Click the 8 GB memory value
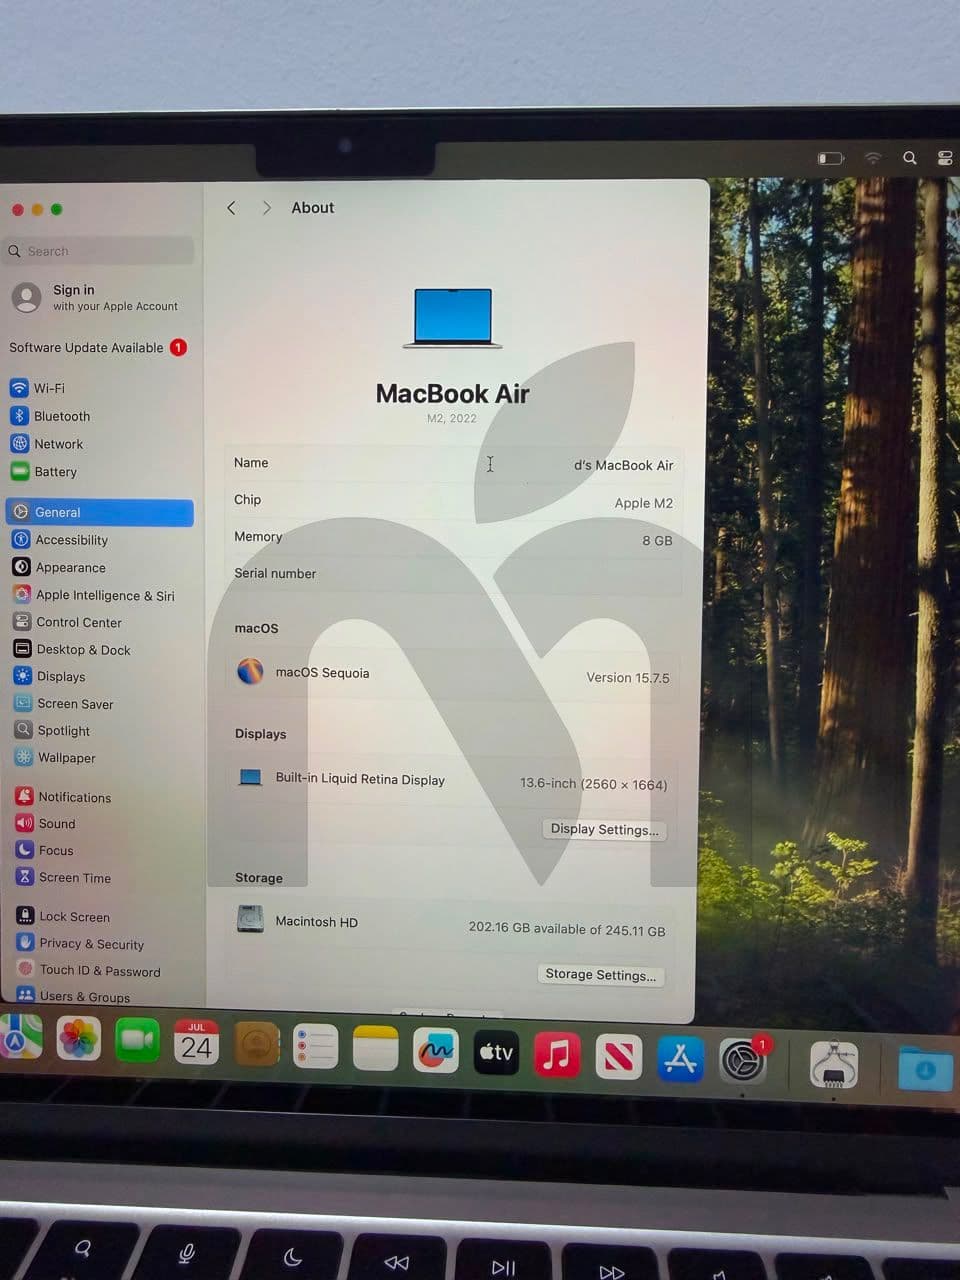Viewport: 960px width, 1280px height. click(x=657, y=540)
